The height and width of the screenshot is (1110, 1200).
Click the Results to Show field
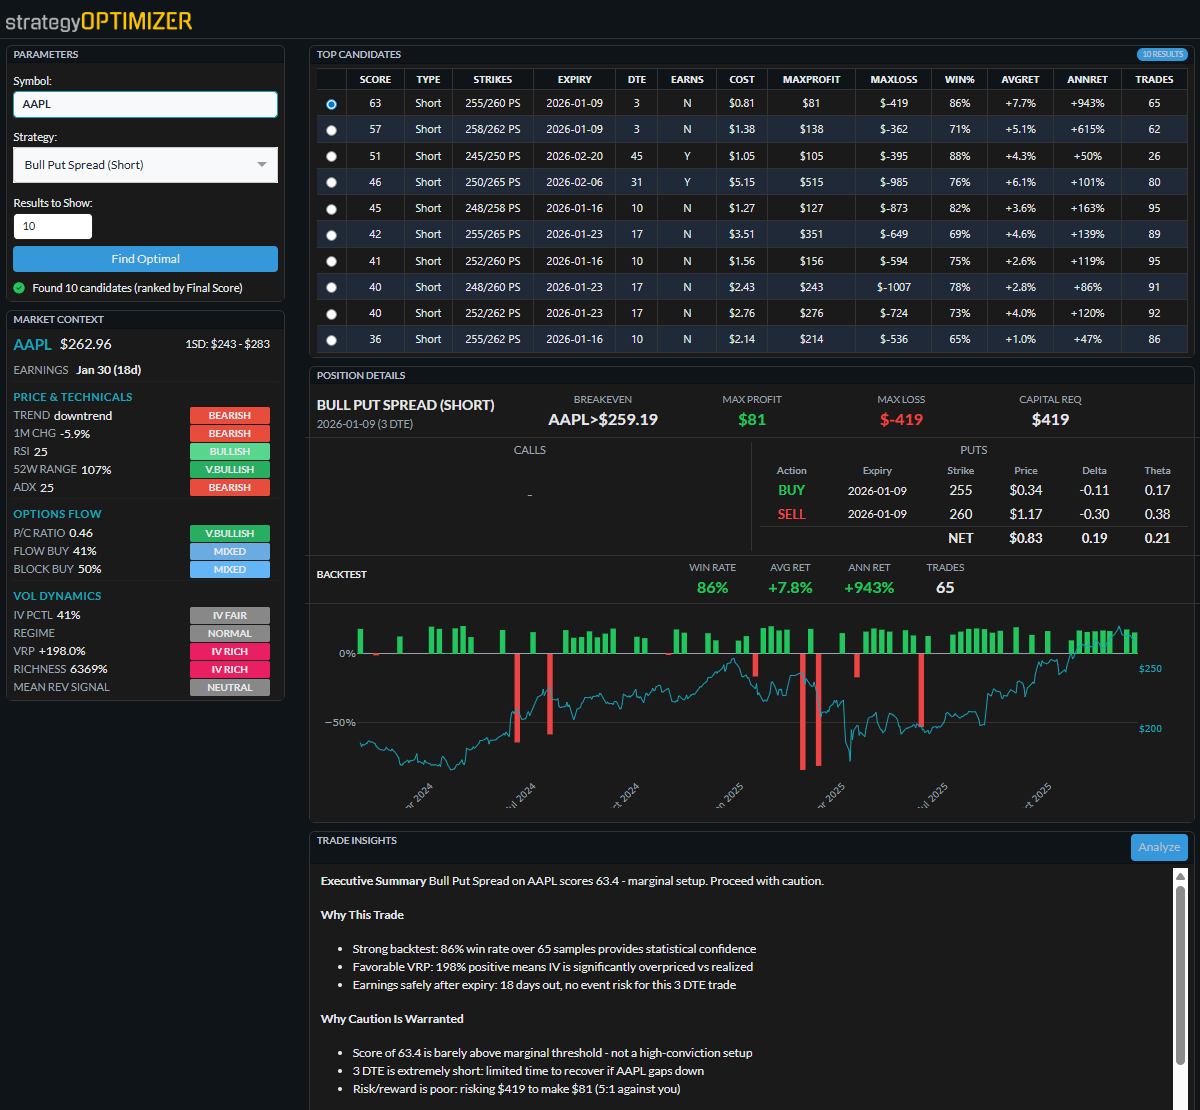pos(52,226)
